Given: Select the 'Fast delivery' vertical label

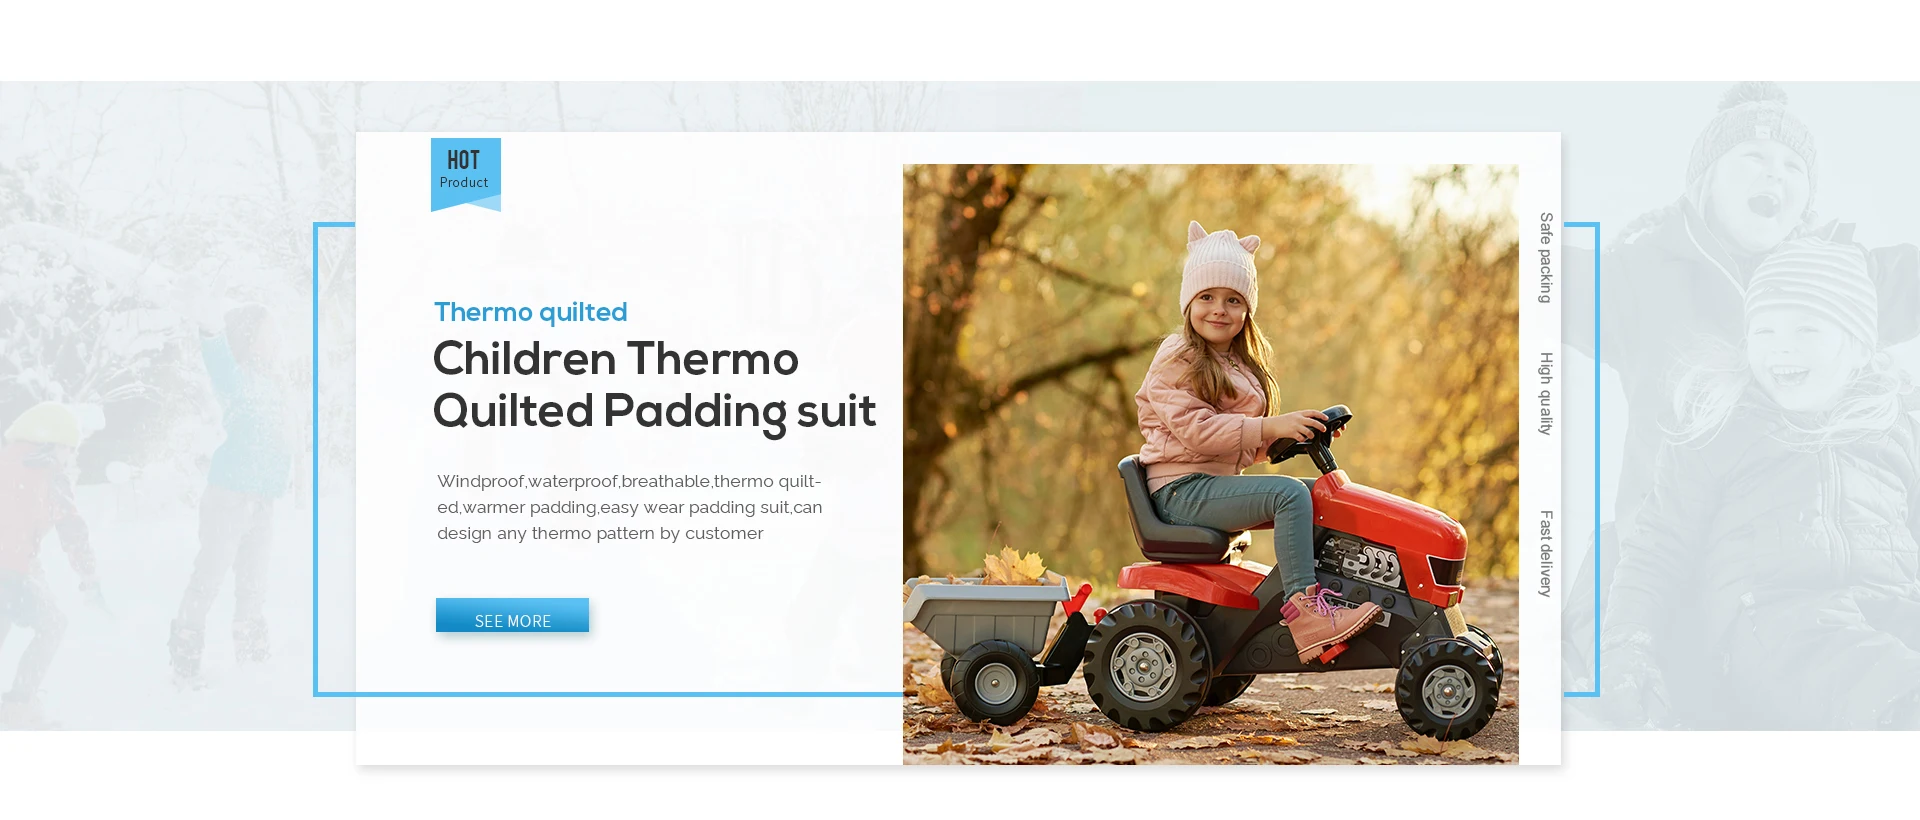Looking at the screenshot, I should 1545,554.
